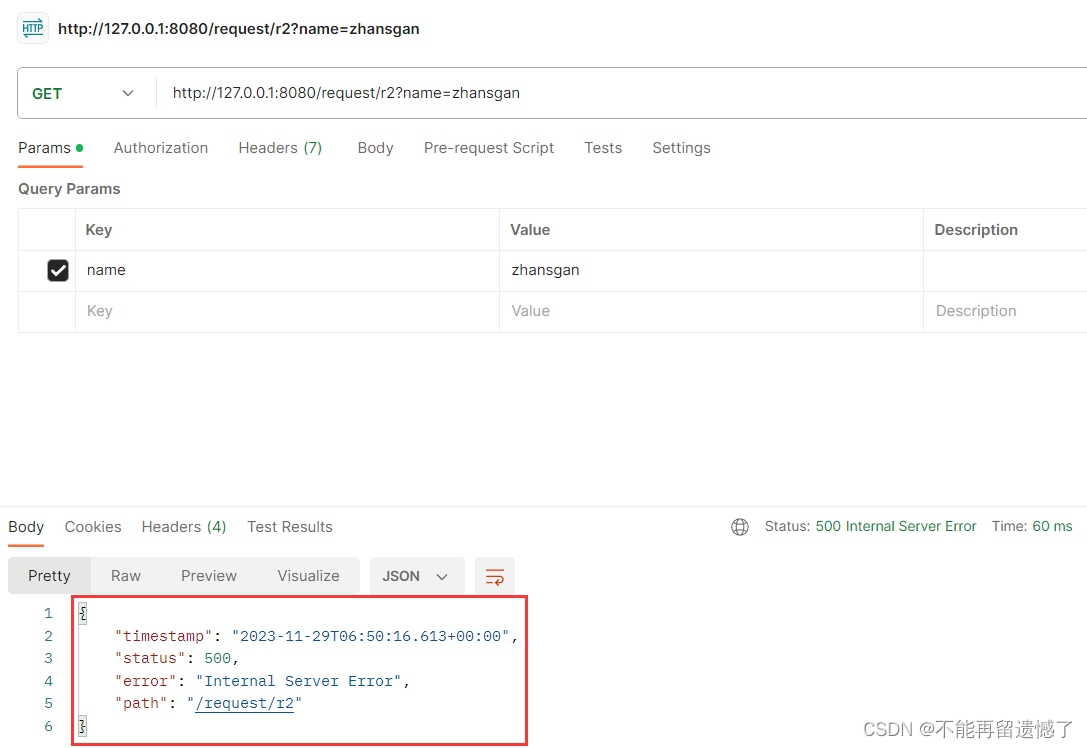
Task: Click the Query Params heading
Action: [69, 189]
